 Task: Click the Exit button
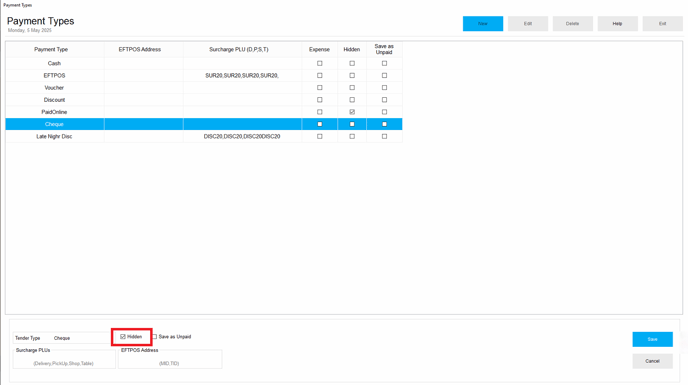click(663, 24)
